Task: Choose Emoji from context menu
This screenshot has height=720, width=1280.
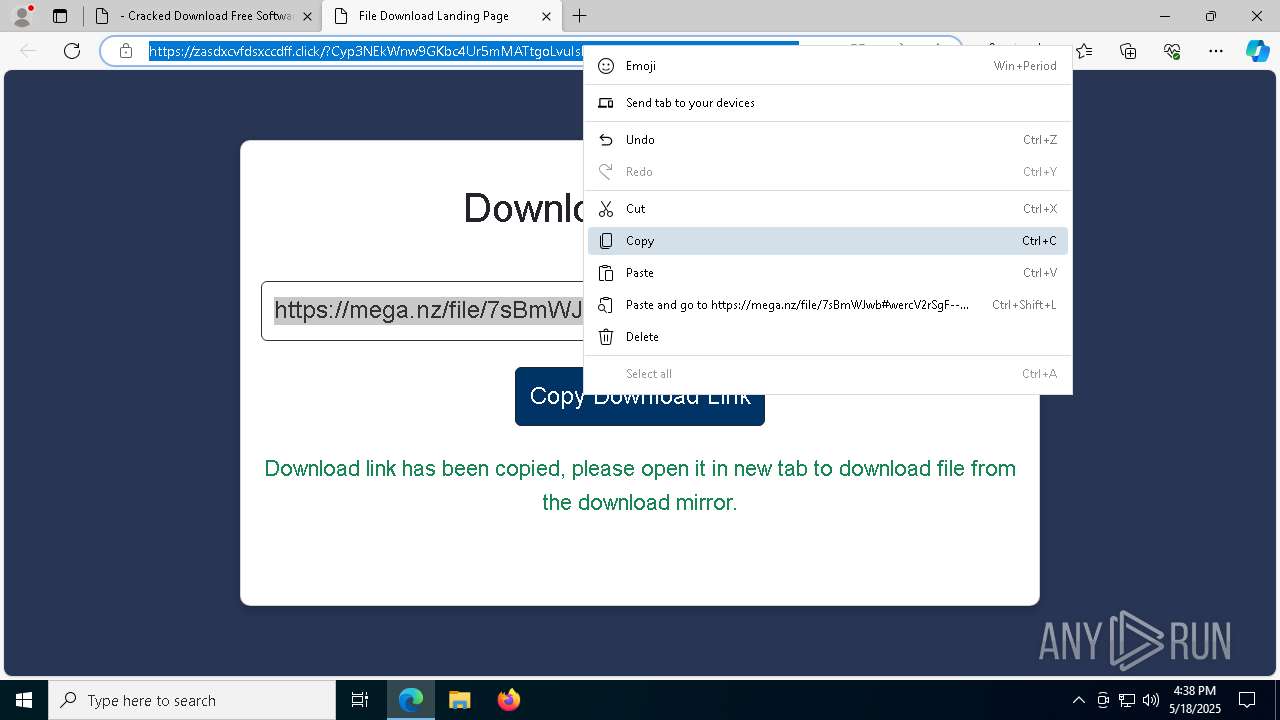Action: [828, 66]
